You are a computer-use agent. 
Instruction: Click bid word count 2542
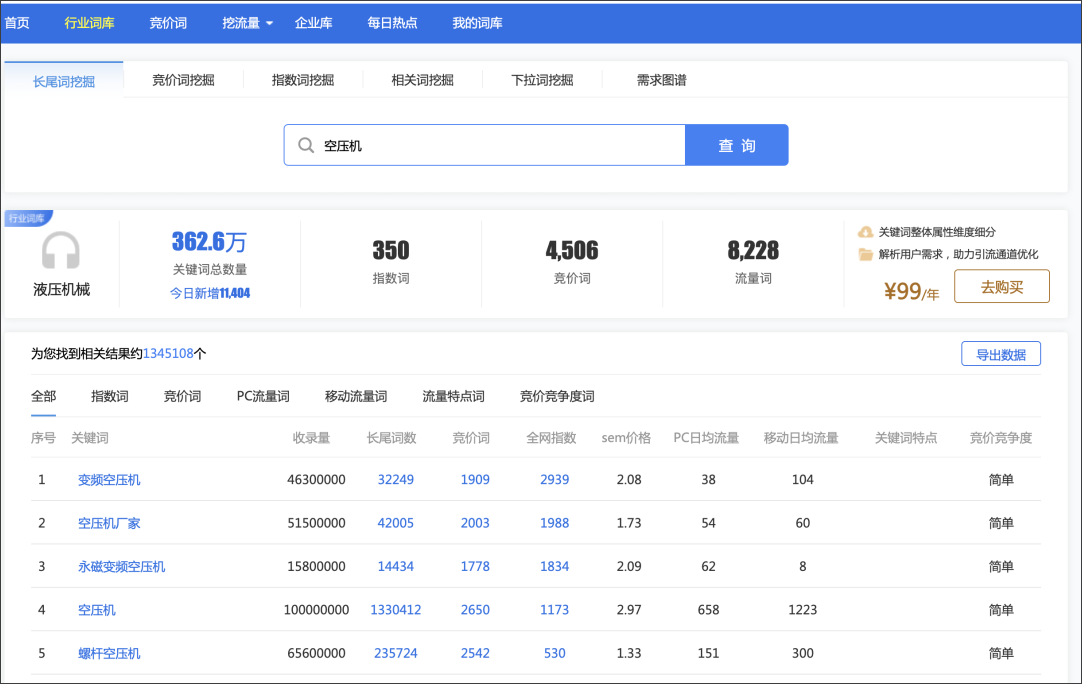click(475, 654)
